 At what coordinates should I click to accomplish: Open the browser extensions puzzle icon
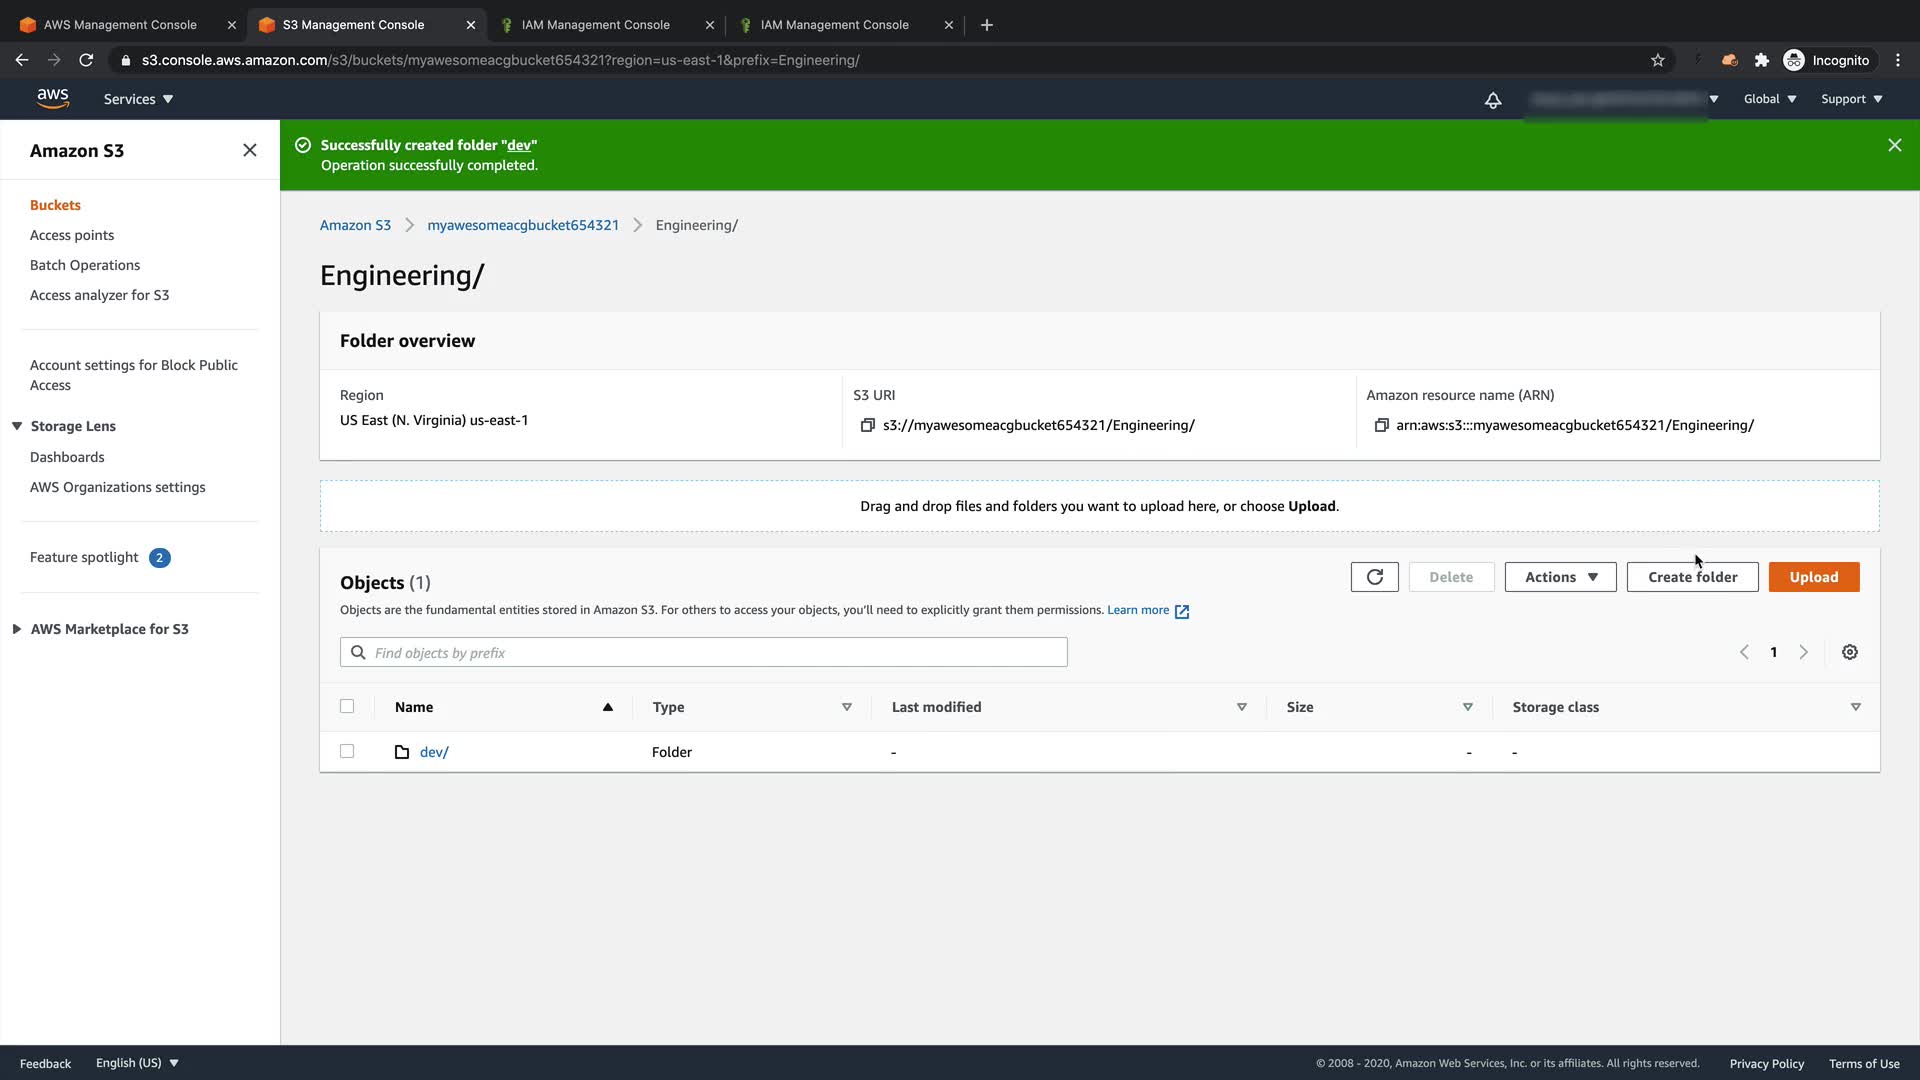coord(1761,60)
